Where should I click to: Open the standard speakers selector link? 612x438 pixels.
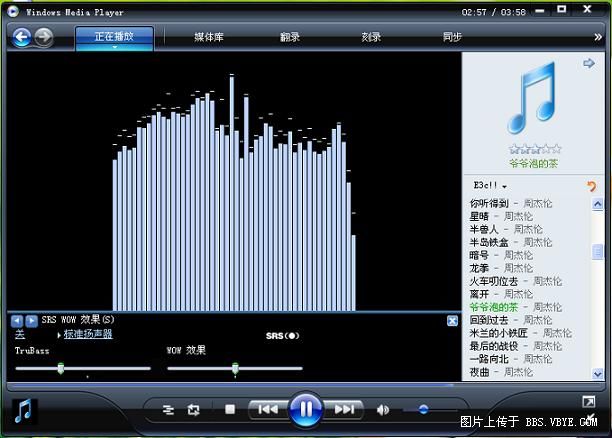point(88,334)
